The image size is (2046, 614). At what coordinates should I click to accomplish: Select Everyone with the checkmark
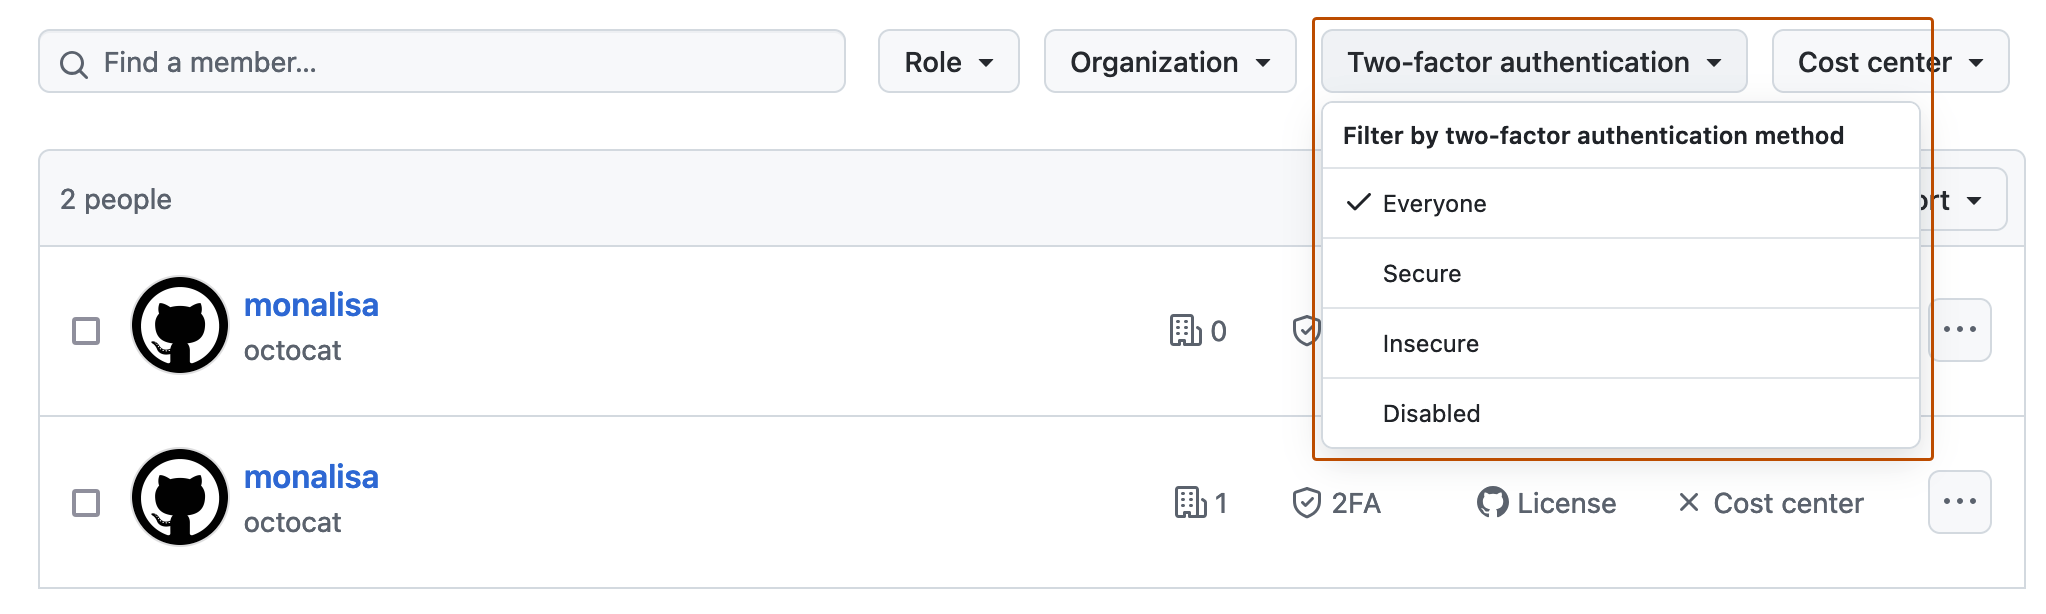coord(1434,203)
